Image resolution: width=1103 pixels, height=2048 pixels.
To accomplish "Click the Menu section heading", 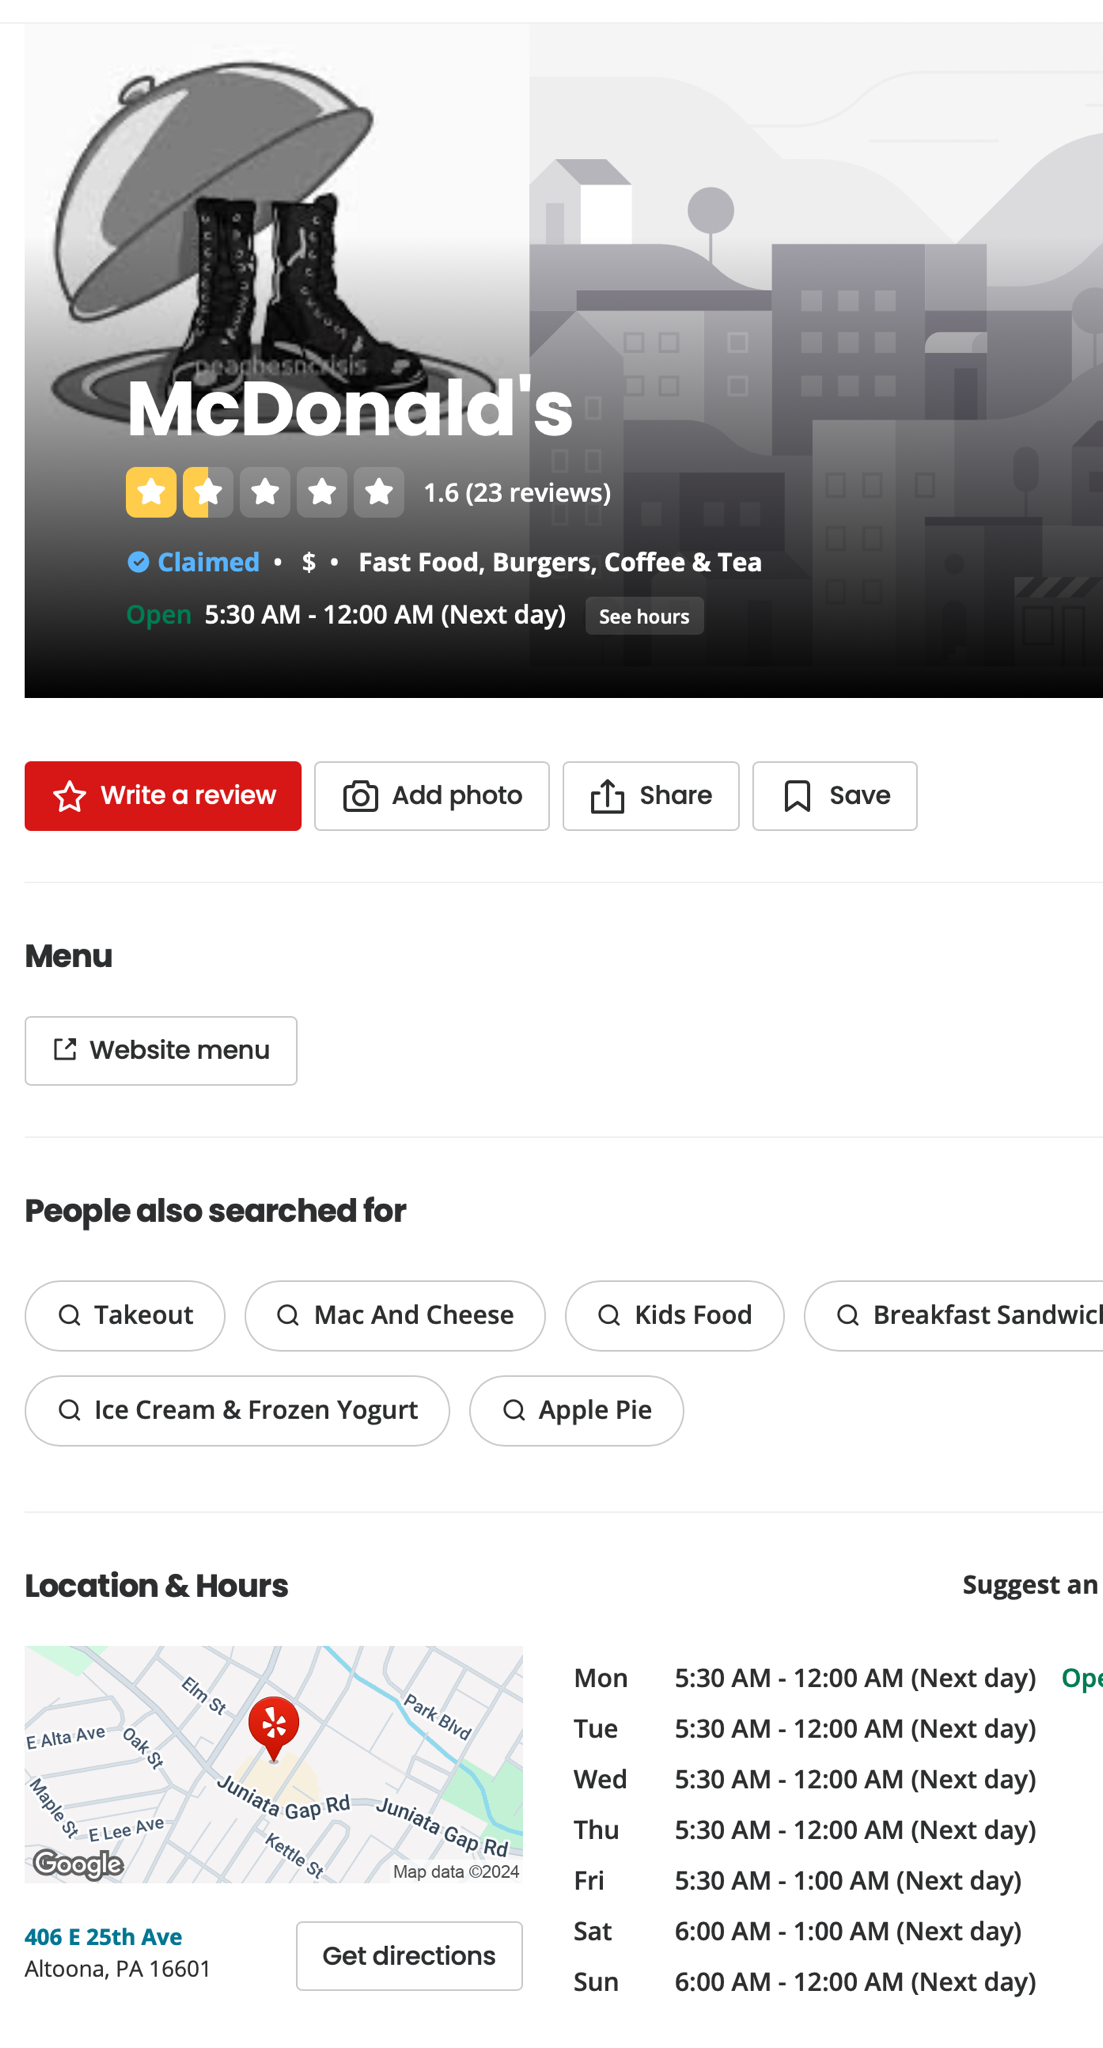I will (x=68, y=956).
